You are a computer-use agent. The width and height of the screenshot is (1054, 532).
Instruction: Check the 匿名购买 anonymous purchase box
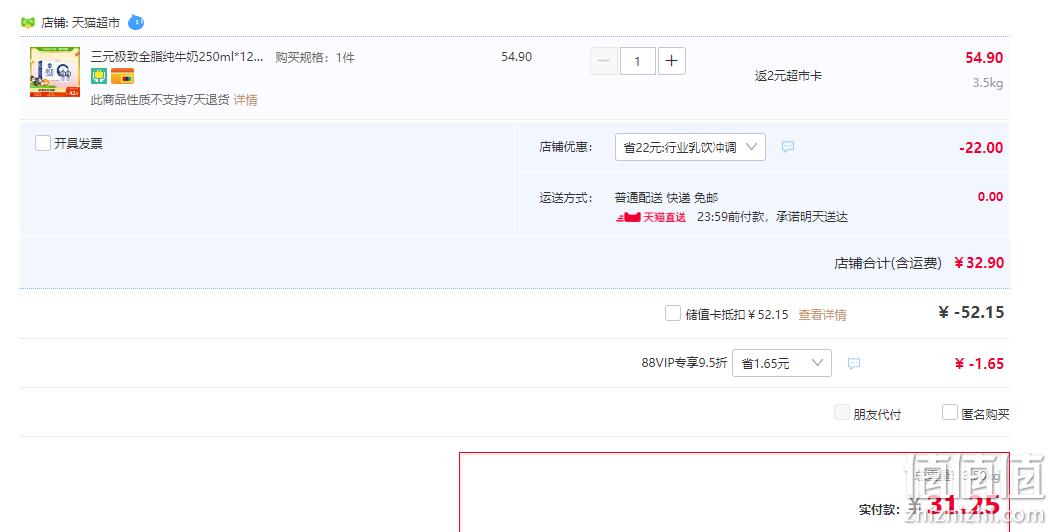[x=949, y=412]
